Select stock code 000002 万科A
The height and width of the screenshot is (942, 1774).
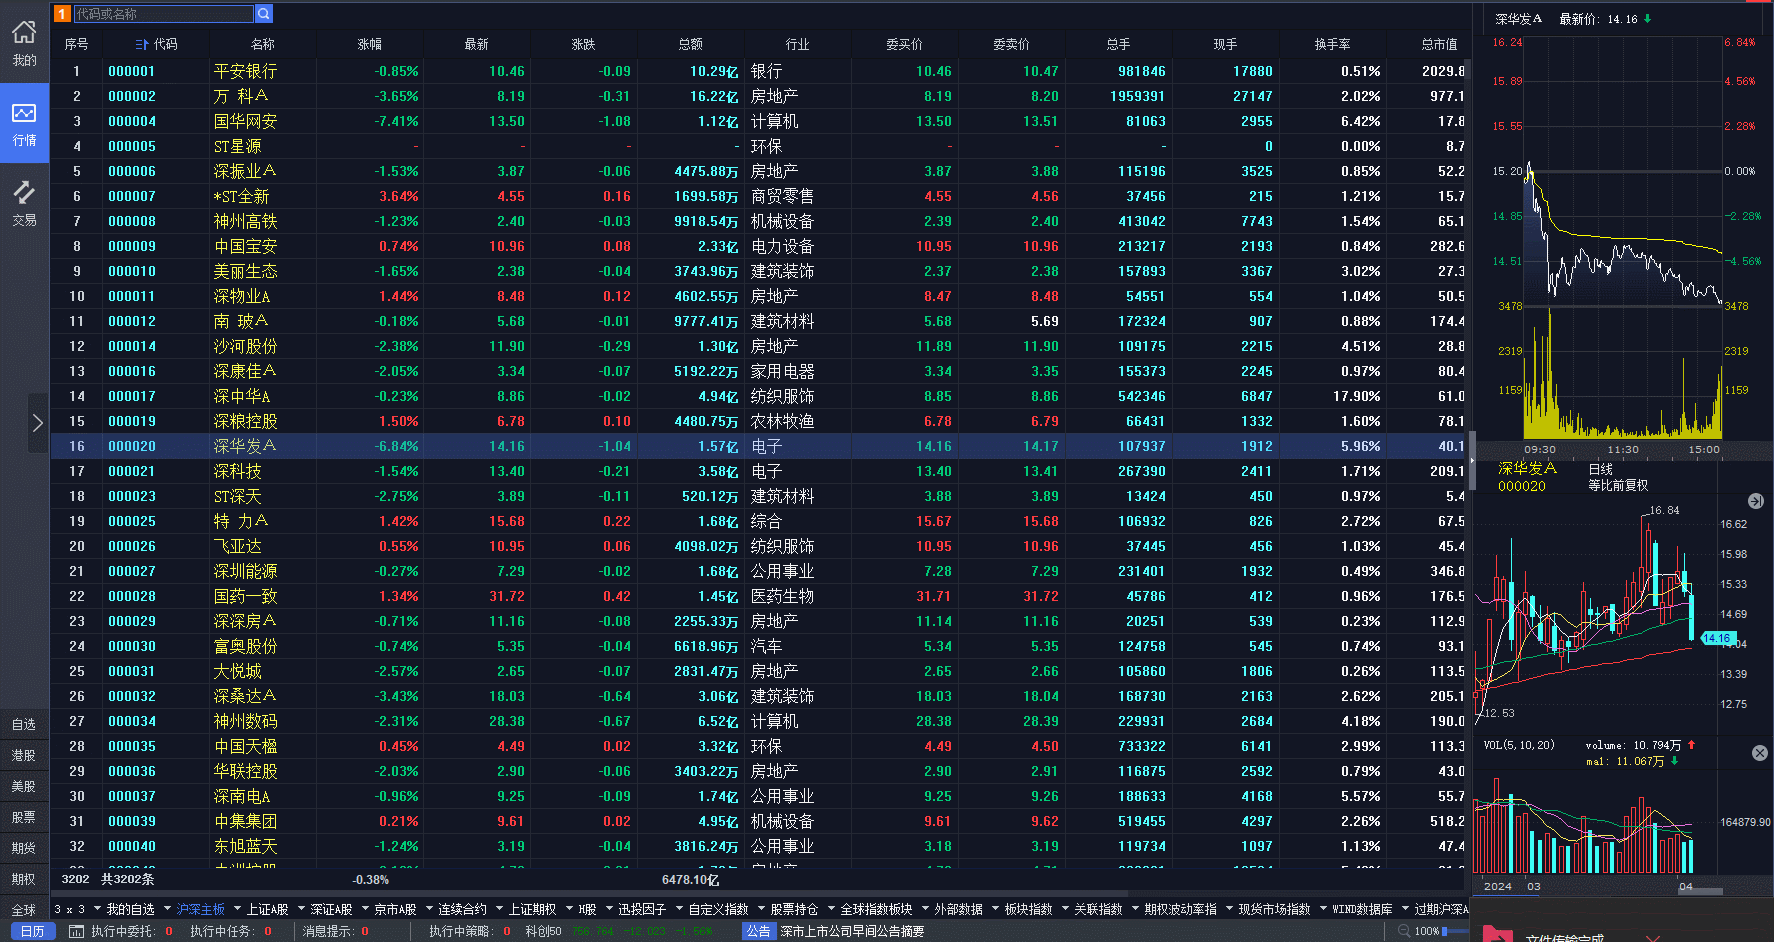[x=132, y=96]
